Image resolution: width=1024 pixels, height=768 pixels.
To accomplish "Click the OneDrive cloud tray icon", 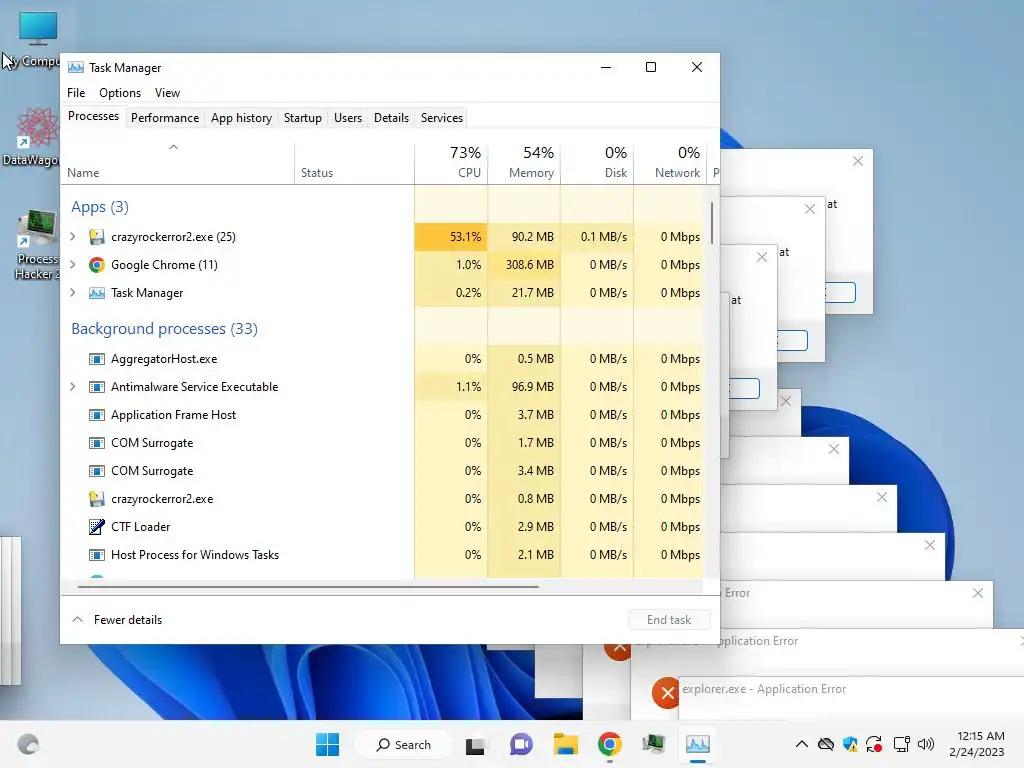I will click(826, 744).
